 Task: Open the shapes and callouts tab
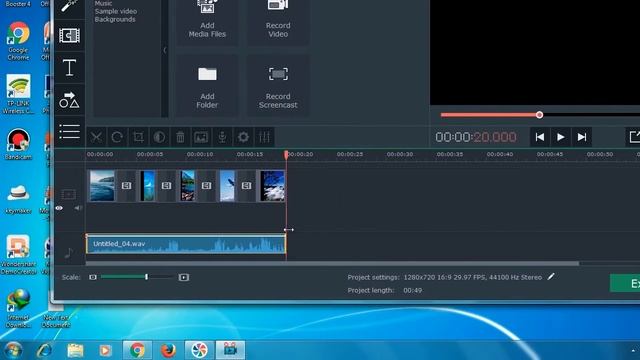pos(69,100)
